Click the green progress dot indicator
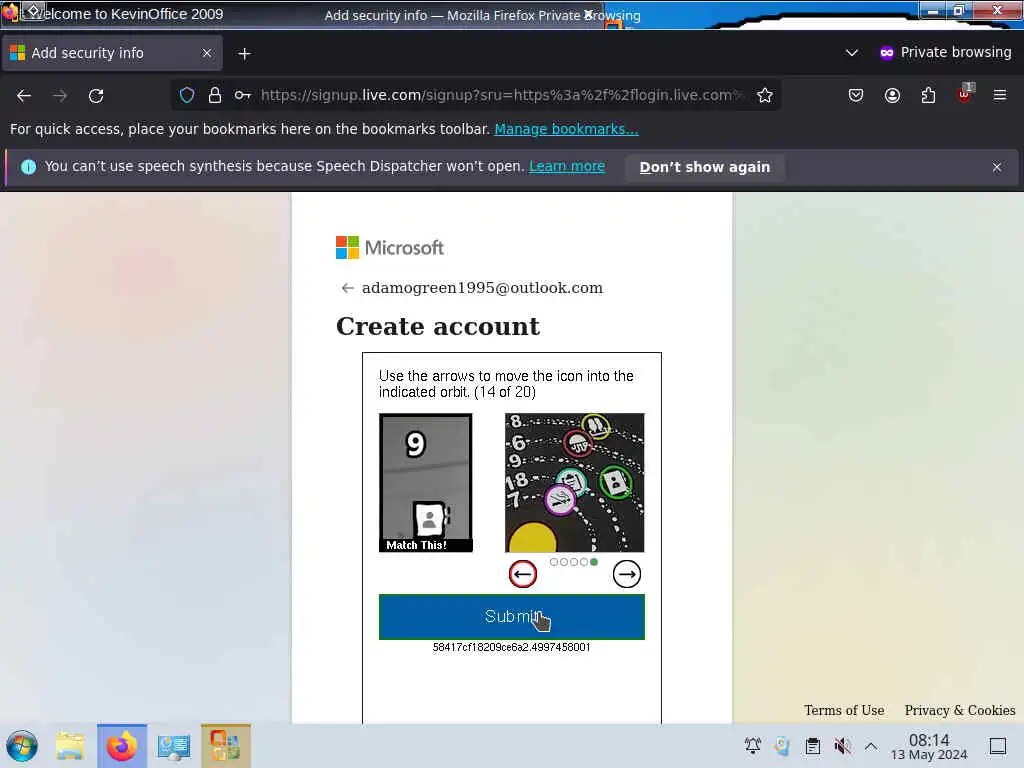The image size is (1024, 768). pos(594,562)
